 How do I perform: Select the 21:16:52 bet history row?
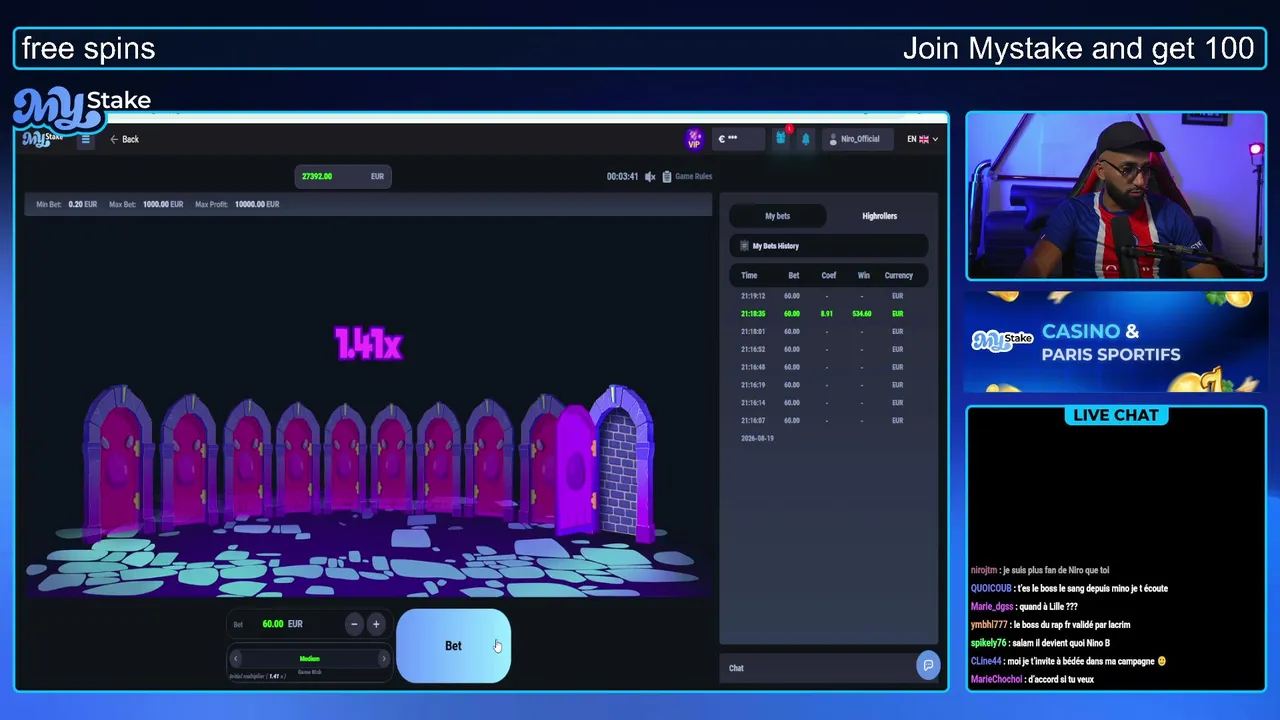coord(828,349)
